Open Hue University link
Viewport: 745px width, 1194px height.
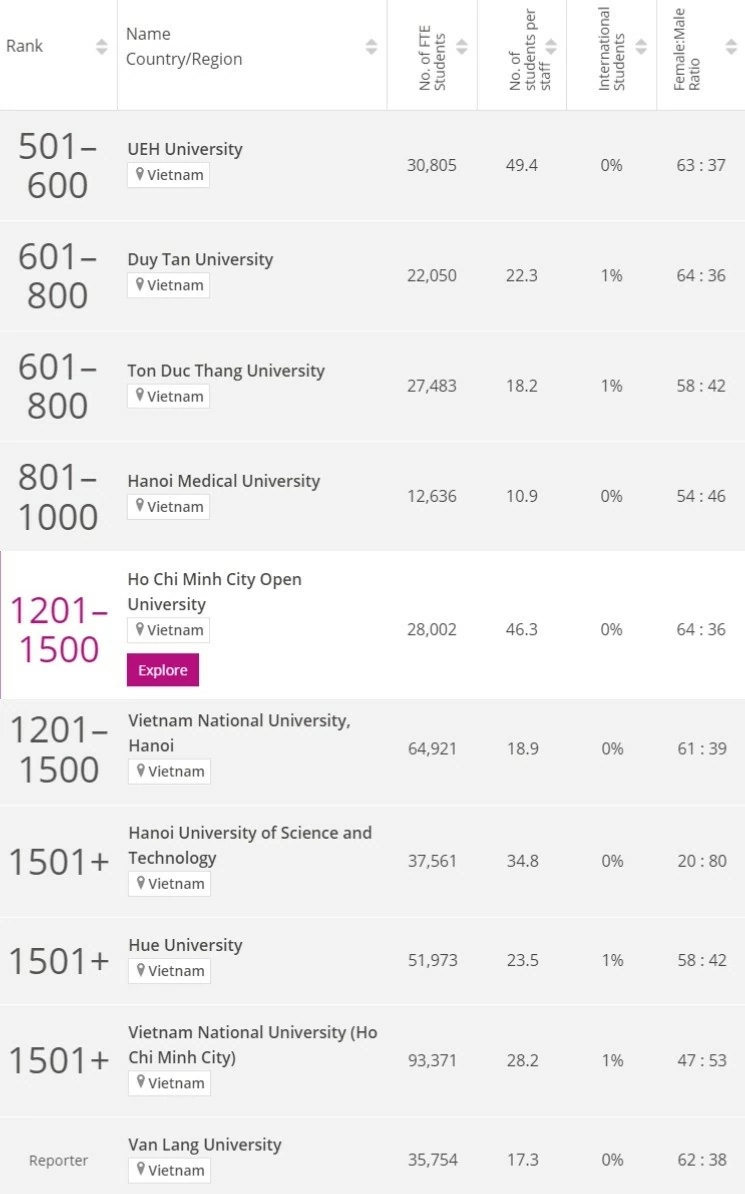pyautogui.click(x=185, y=945)
